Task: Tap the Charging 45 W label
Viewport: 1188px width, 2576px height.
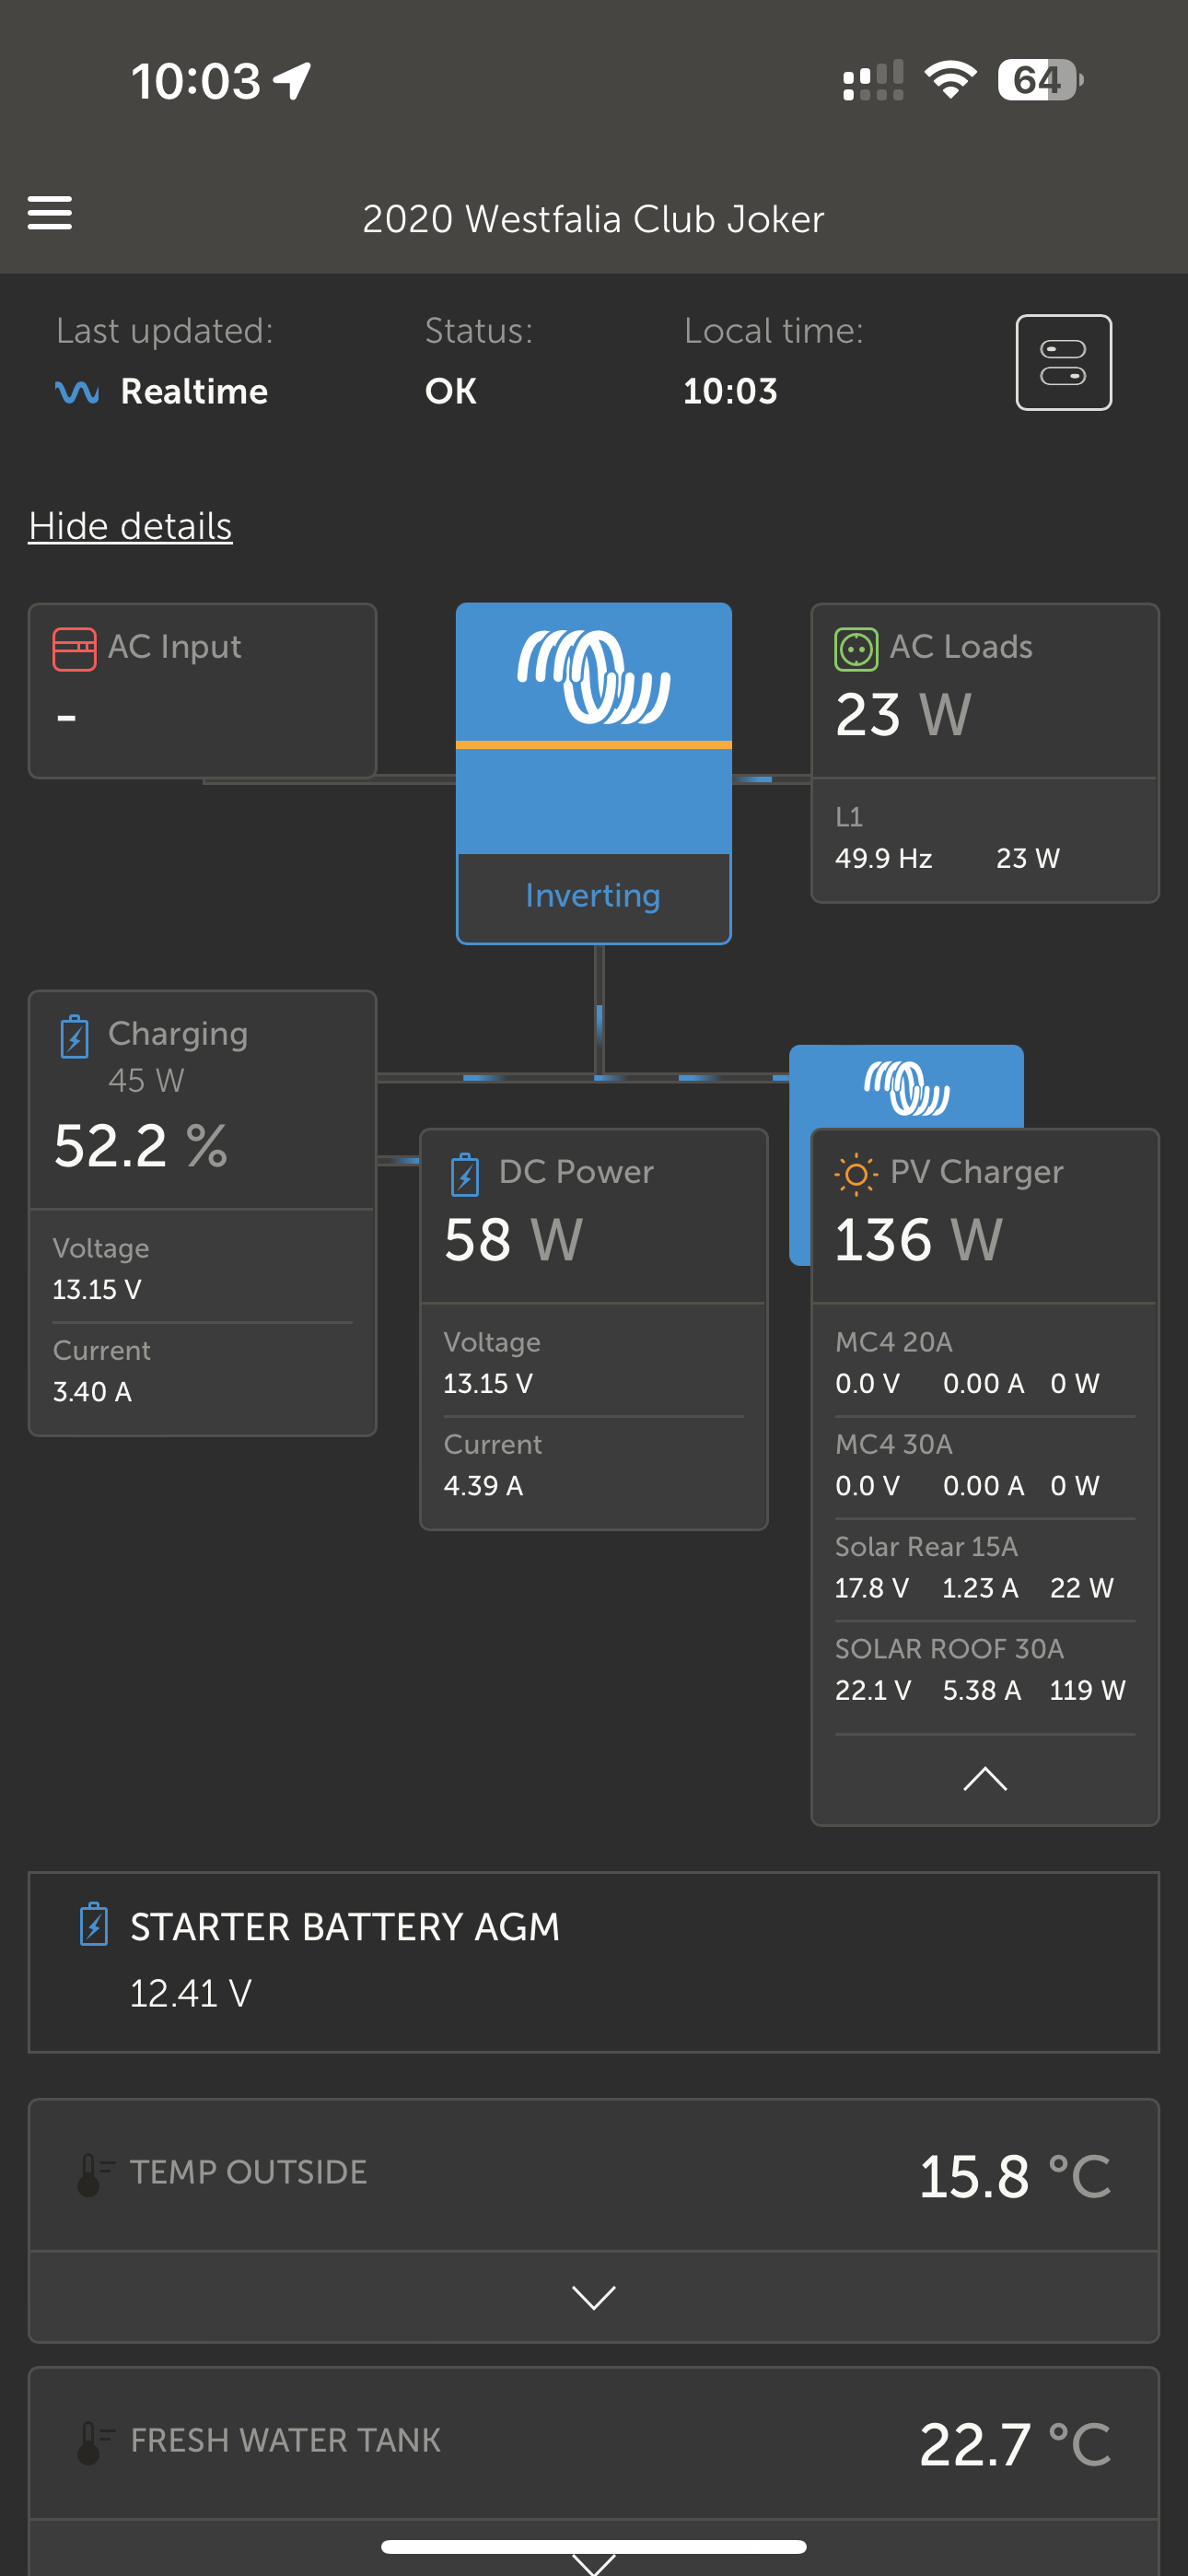Action: coord(146,1080)
